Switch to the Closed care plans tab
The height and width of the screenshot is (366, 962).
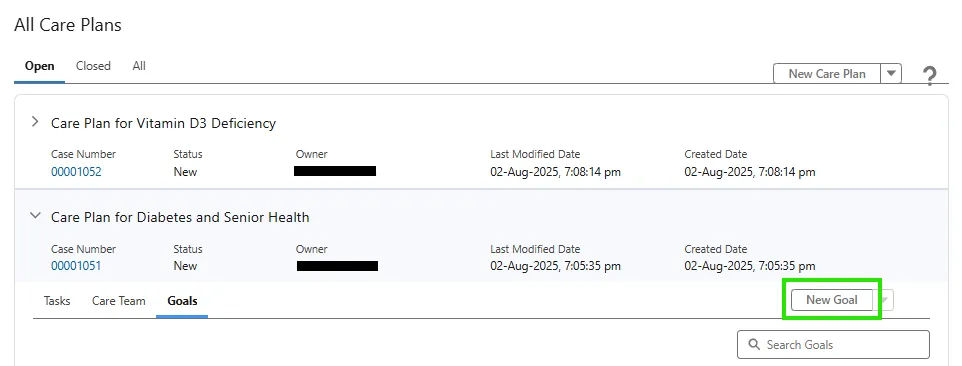[x=93, y=66]
